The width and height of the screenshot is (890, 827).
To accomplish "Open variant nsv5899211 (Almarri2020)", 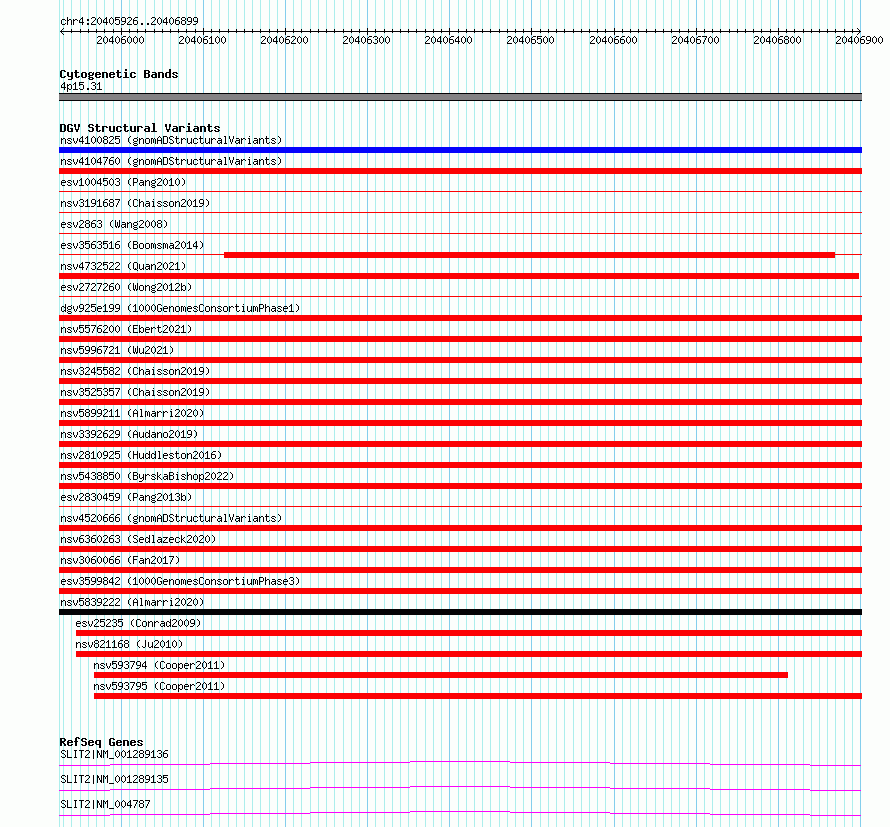I will [x=132, y=413].
